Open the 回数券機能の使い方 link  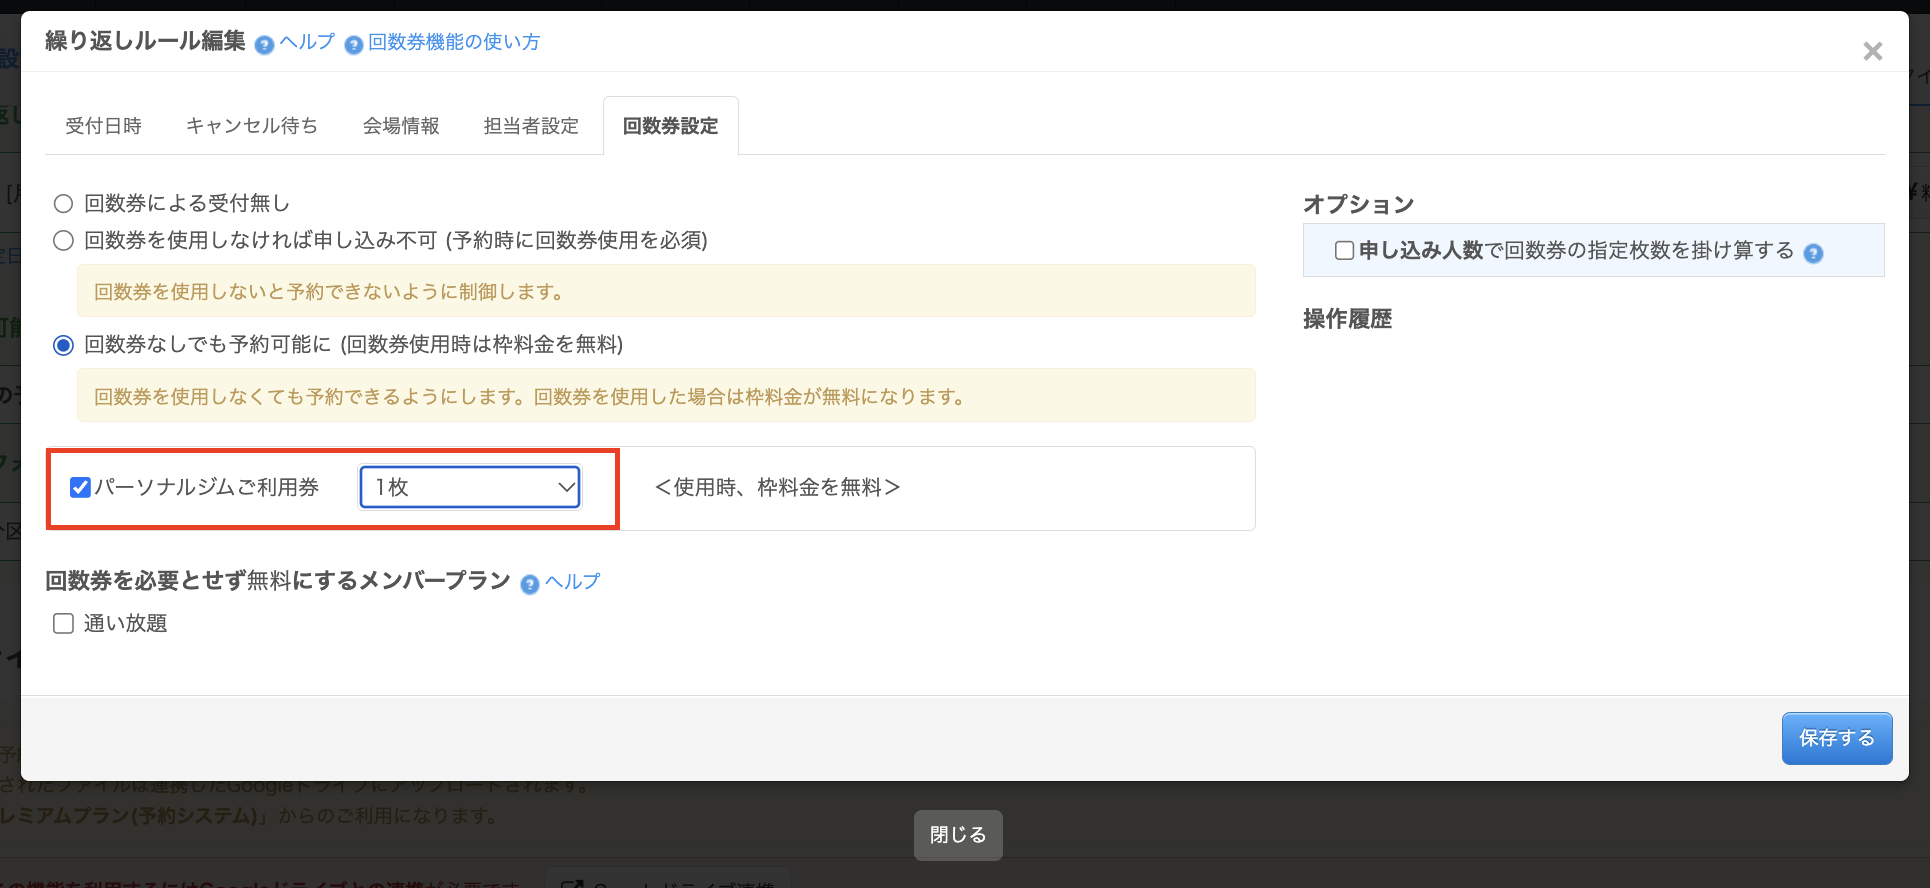tap(454, 42)
